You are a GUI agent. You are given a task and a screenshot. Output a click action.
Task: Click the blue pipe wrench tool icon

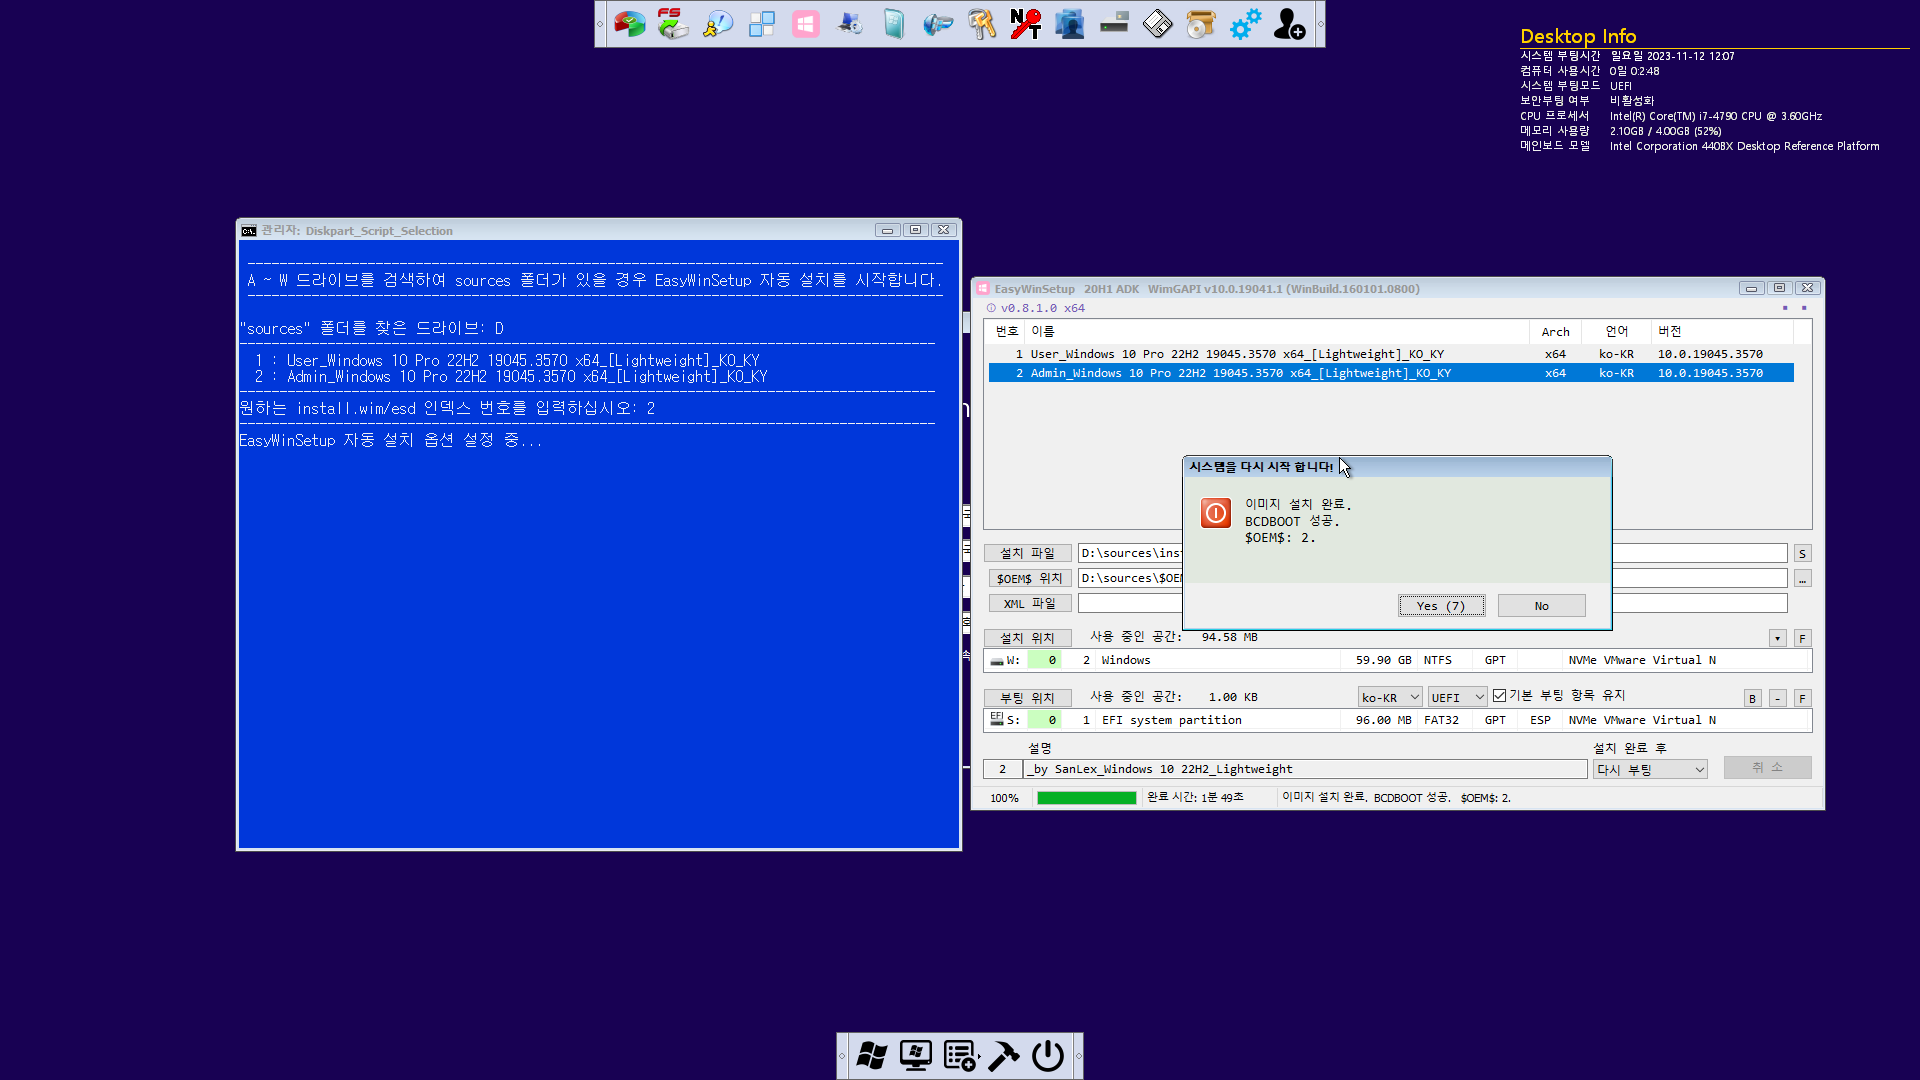(937, 23)
